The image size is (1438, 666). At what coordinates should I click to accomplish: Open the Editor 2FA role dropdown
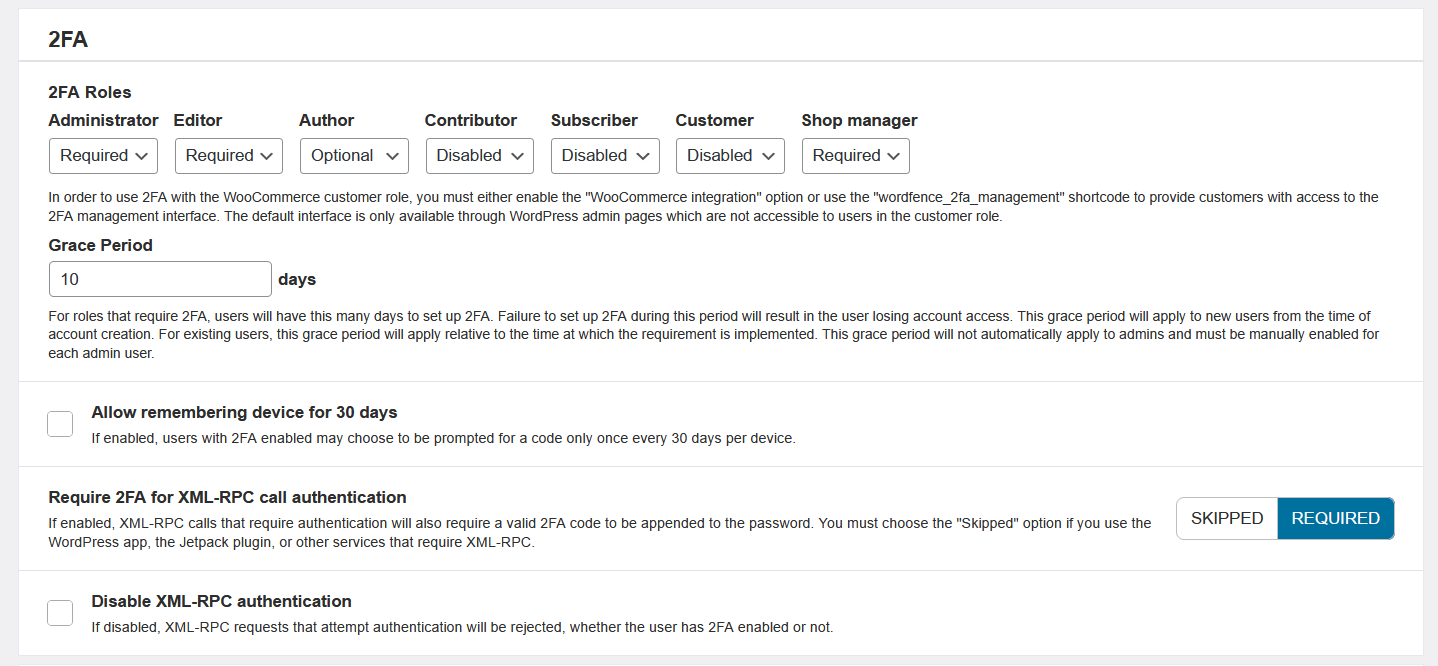coord(228,155)
